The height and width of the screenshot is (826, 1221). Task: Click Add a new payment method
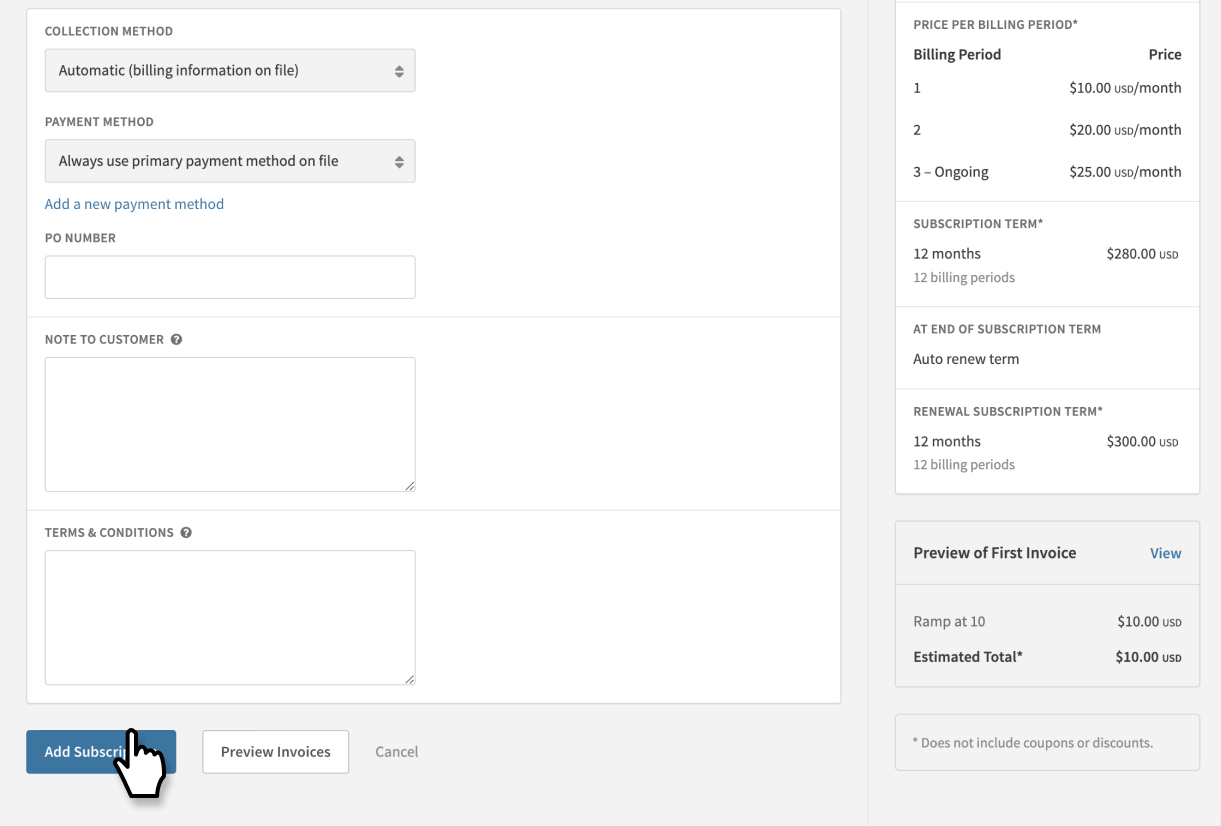134,204
